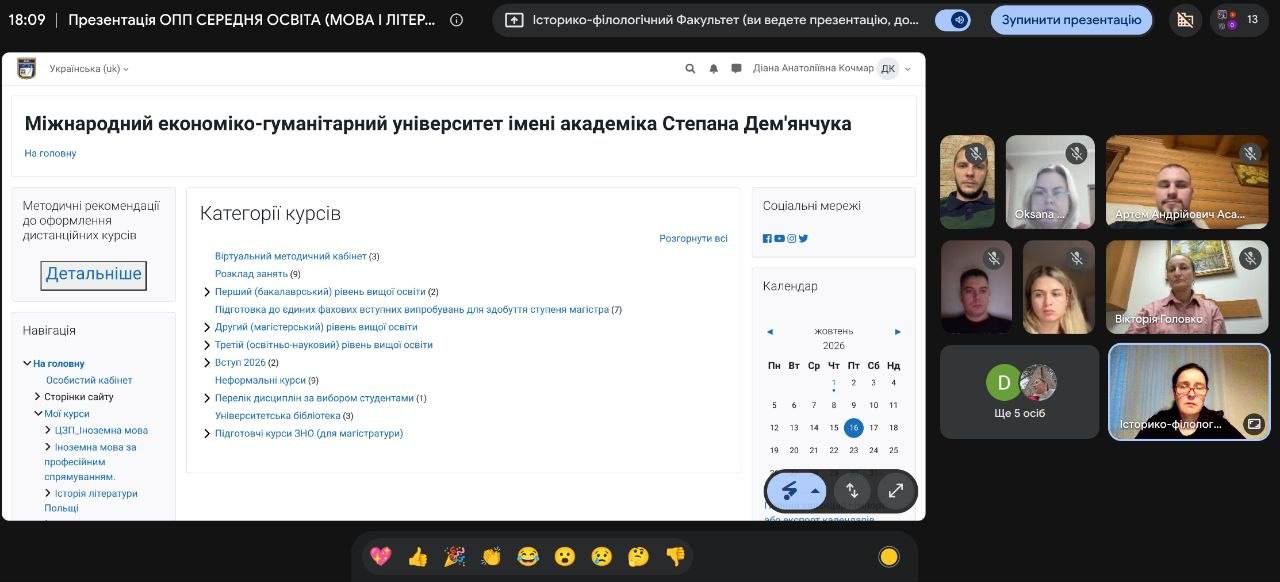The image size is (1280, 582).
Task: Expand Третій (освітньо-науковий) рівень вищої освіти category
Action: 207,345
